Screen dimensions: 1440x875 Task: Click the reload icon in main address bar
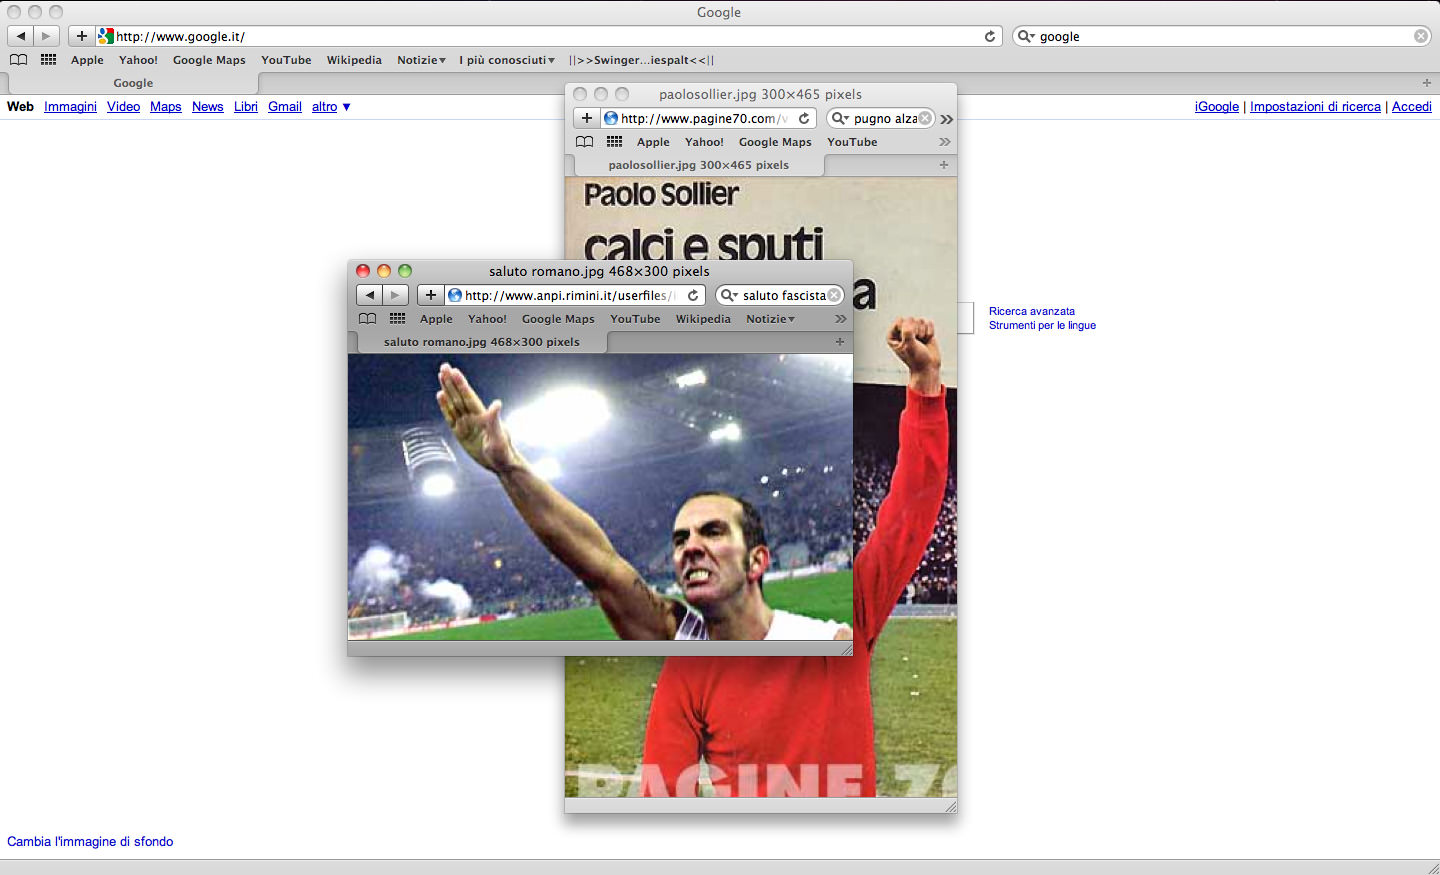click(990, 36)
